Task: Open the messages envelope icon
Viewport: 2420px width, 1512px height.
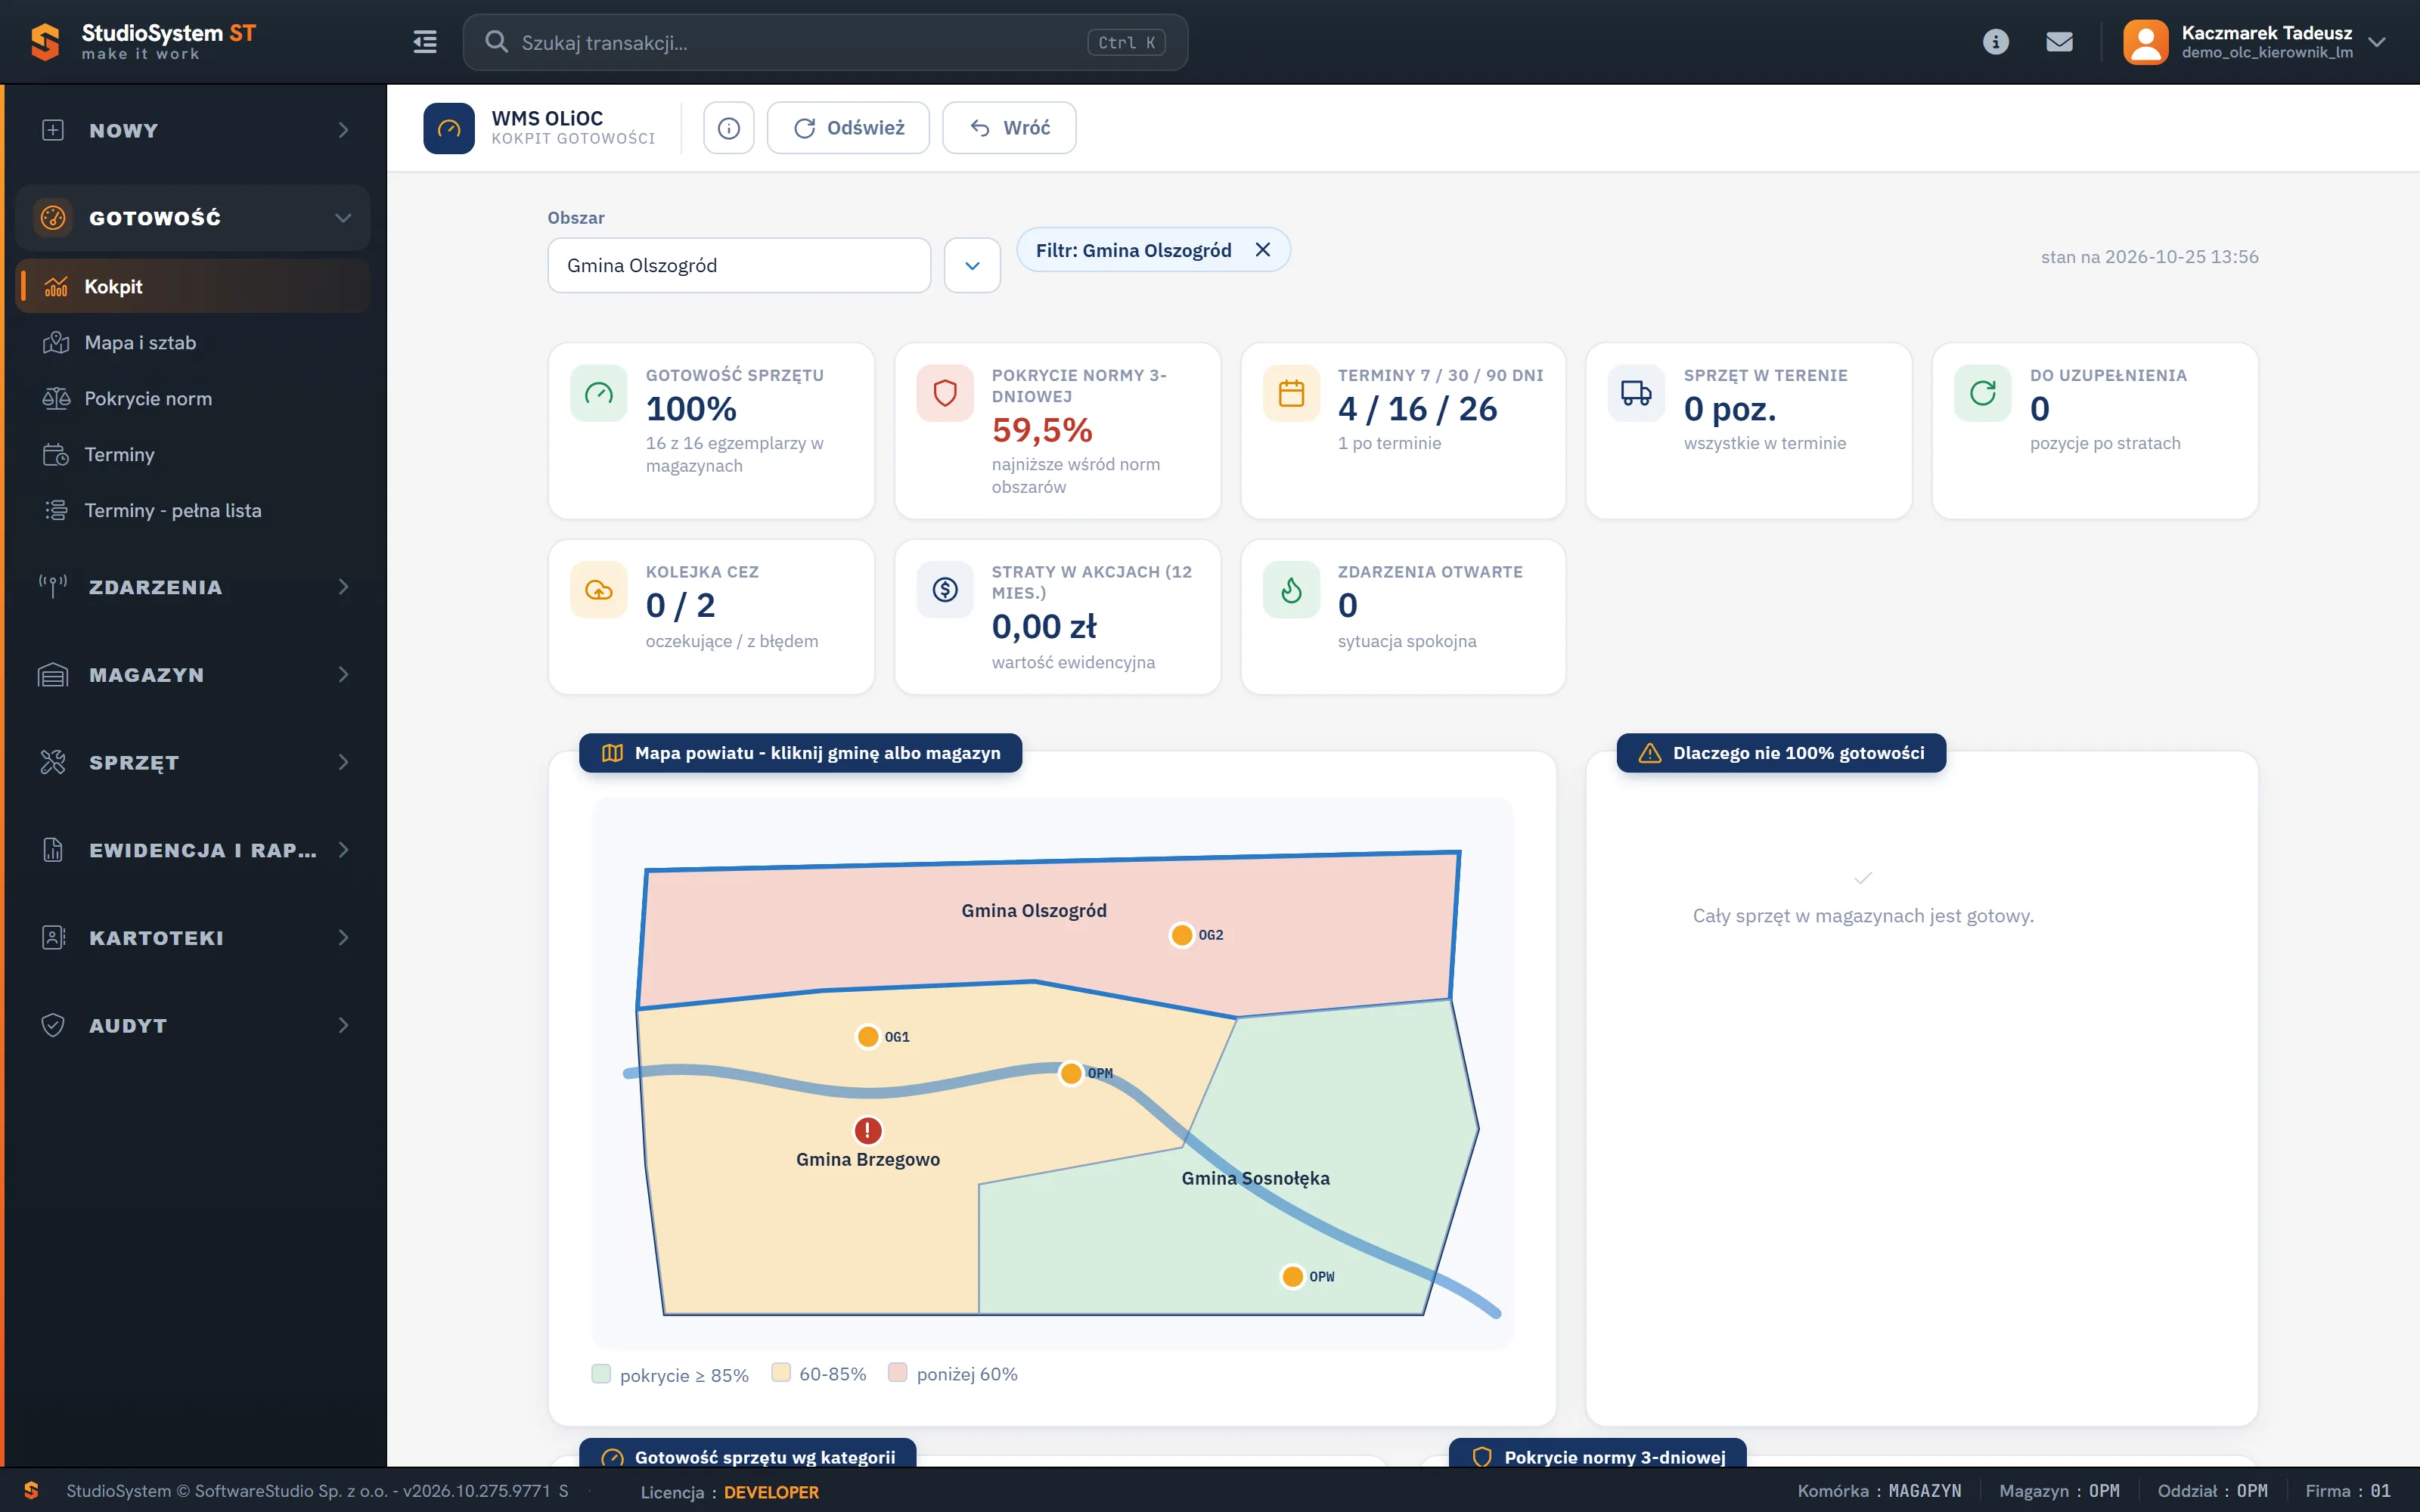Action: (x=2059, y=42)
